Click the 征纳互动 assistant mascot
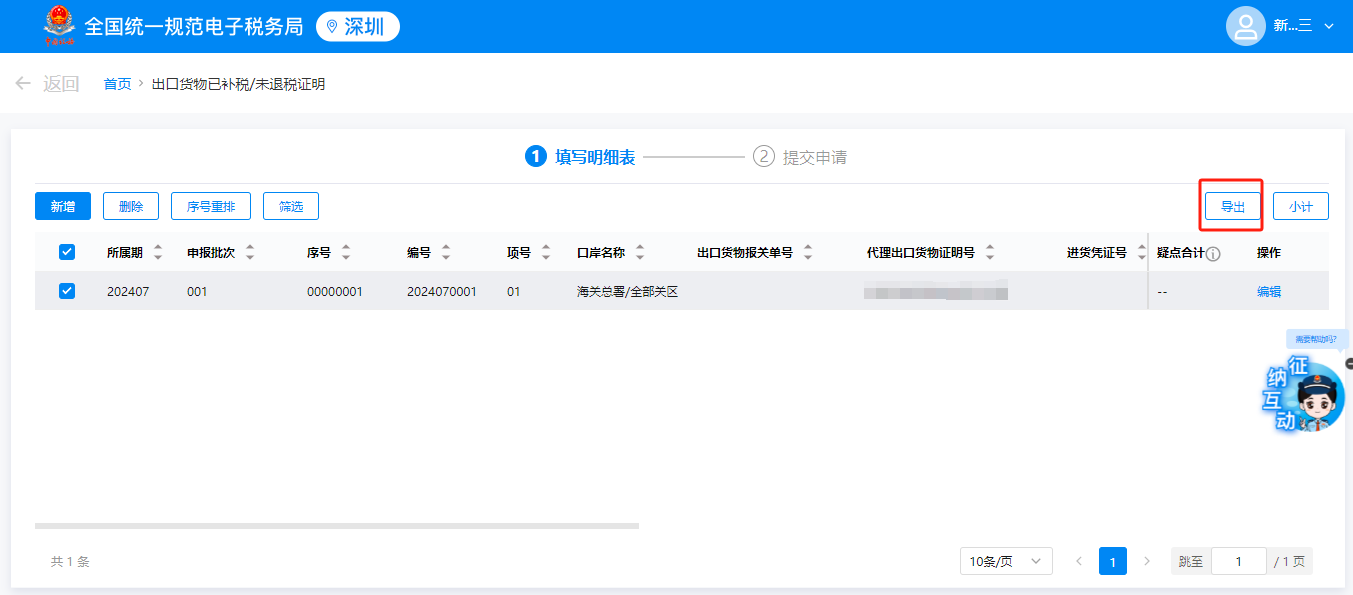Screen dimensions: 1353x595 tap(1305, 395)
